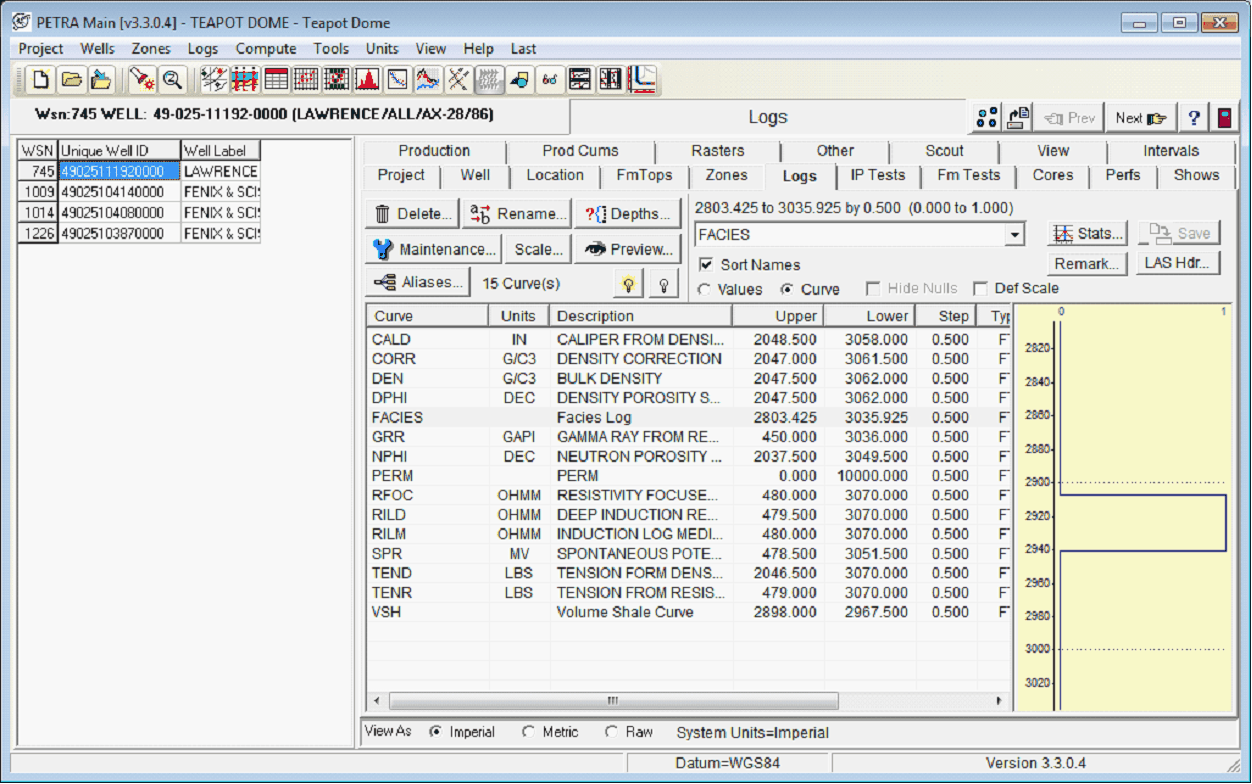The width and height of the screenshot is (1252, 784).
Task: Switch to the FmTops tab
Action: pos(643,176)
